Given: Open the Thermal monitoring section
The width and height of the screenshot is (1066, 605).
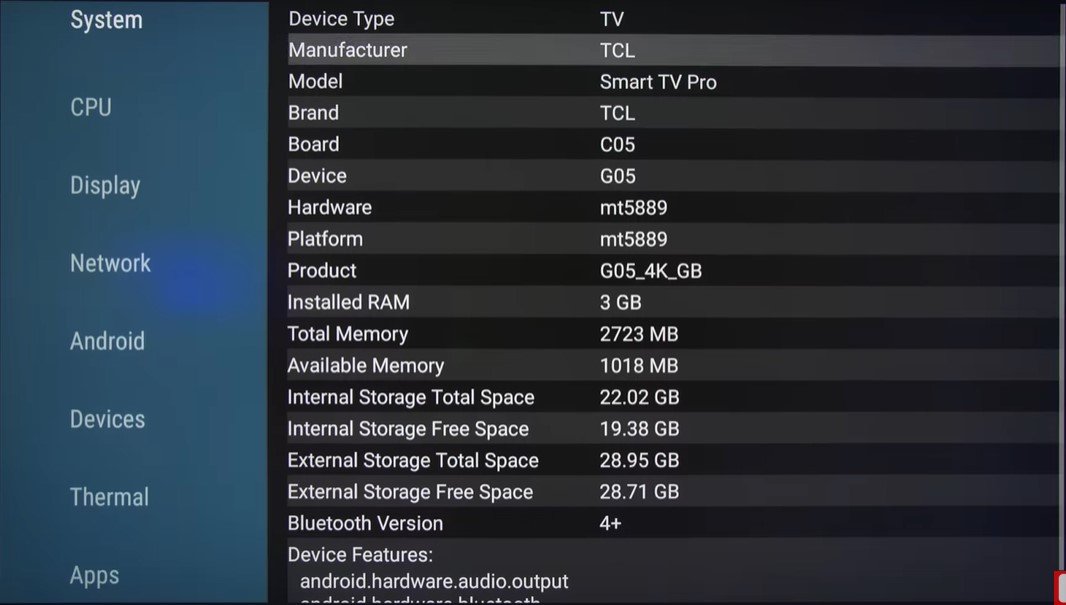Looking at the screenshot, I should 108,497.
